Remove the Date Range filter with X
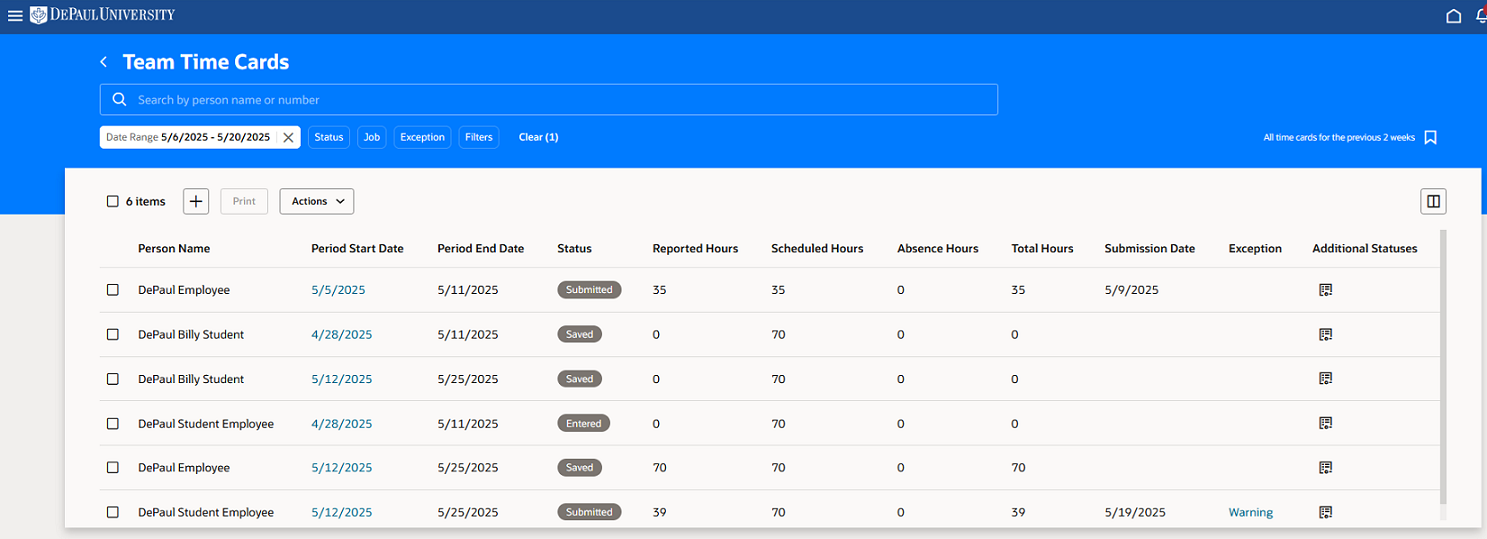This screenshot has height=539, width=1487. [x=288, y=137]
